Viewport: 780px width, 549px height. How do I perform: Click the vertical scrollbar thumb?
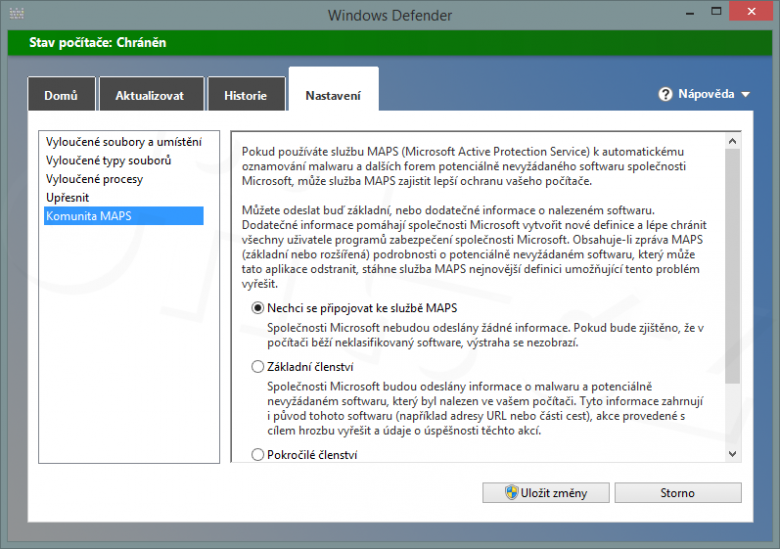[732, 266]
